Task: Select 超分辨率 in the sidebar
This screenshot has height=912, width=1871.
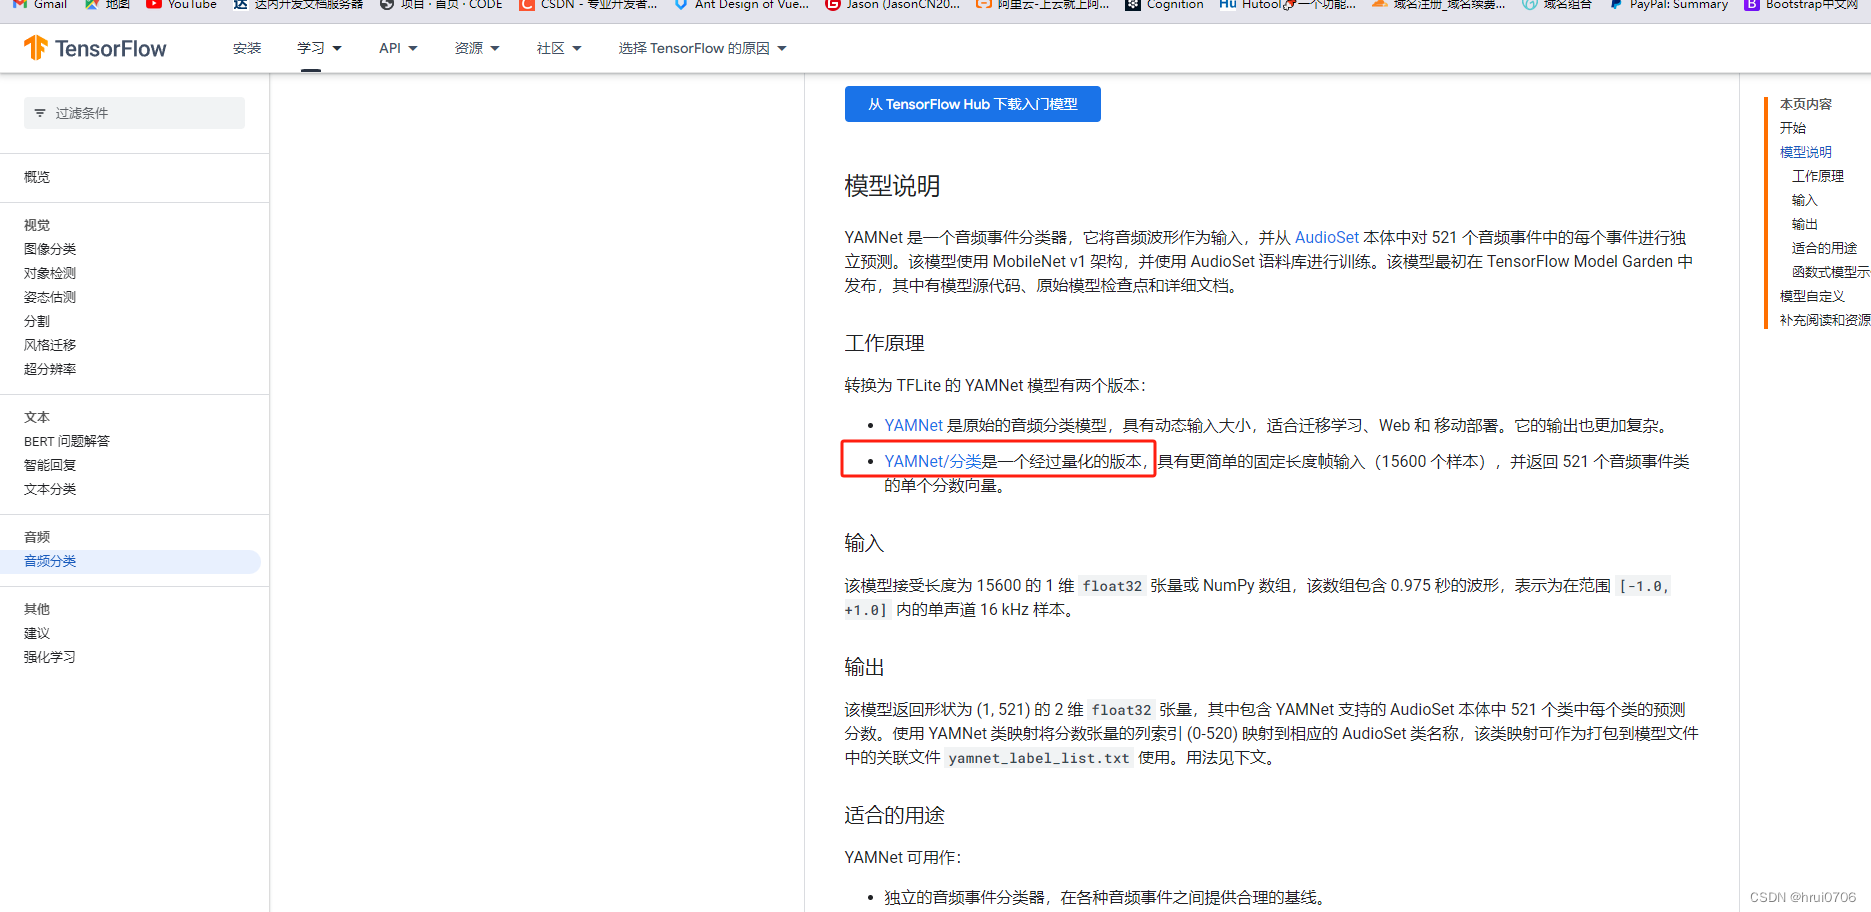Action: tap(50, 369)
